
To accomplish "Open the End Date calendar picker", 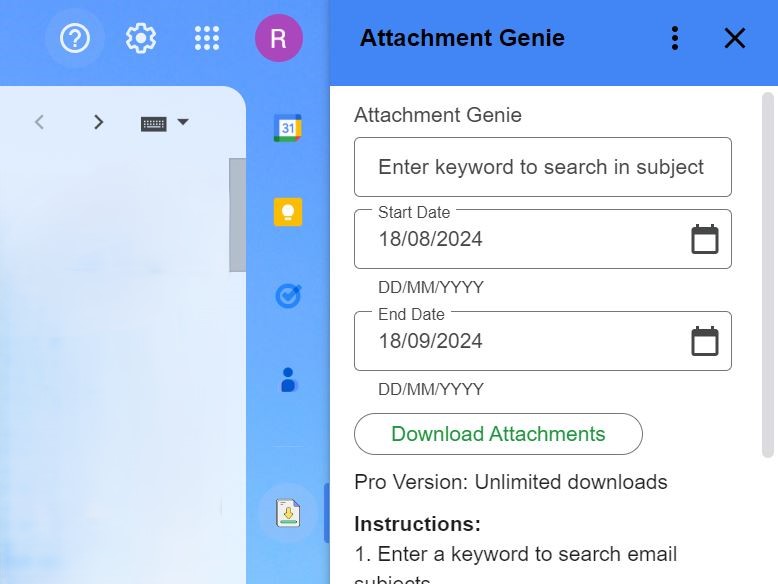I will (705, 341).
